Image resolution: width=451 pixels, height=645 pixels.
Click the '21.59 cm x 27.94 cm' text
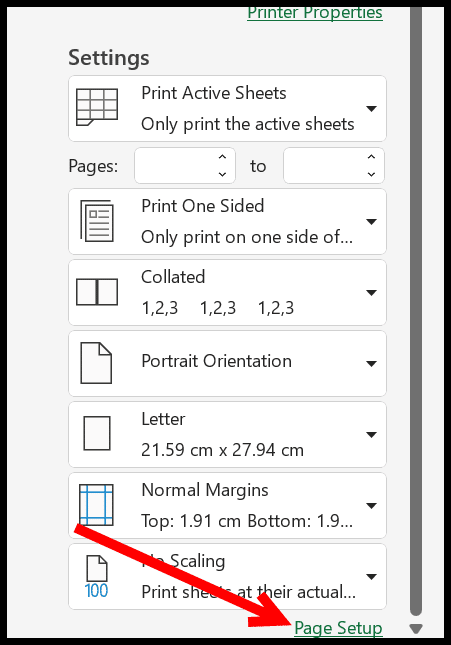pos(222,450)
